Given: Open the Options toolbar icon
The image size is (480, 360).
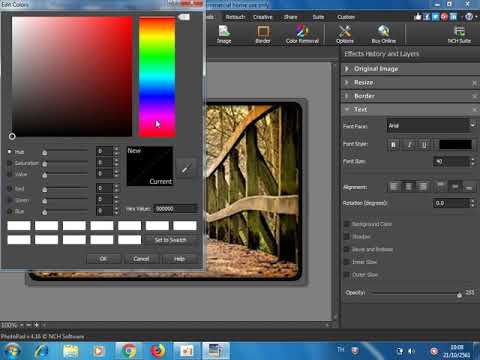Looking at the screenshot, I should tap(345, 34).
